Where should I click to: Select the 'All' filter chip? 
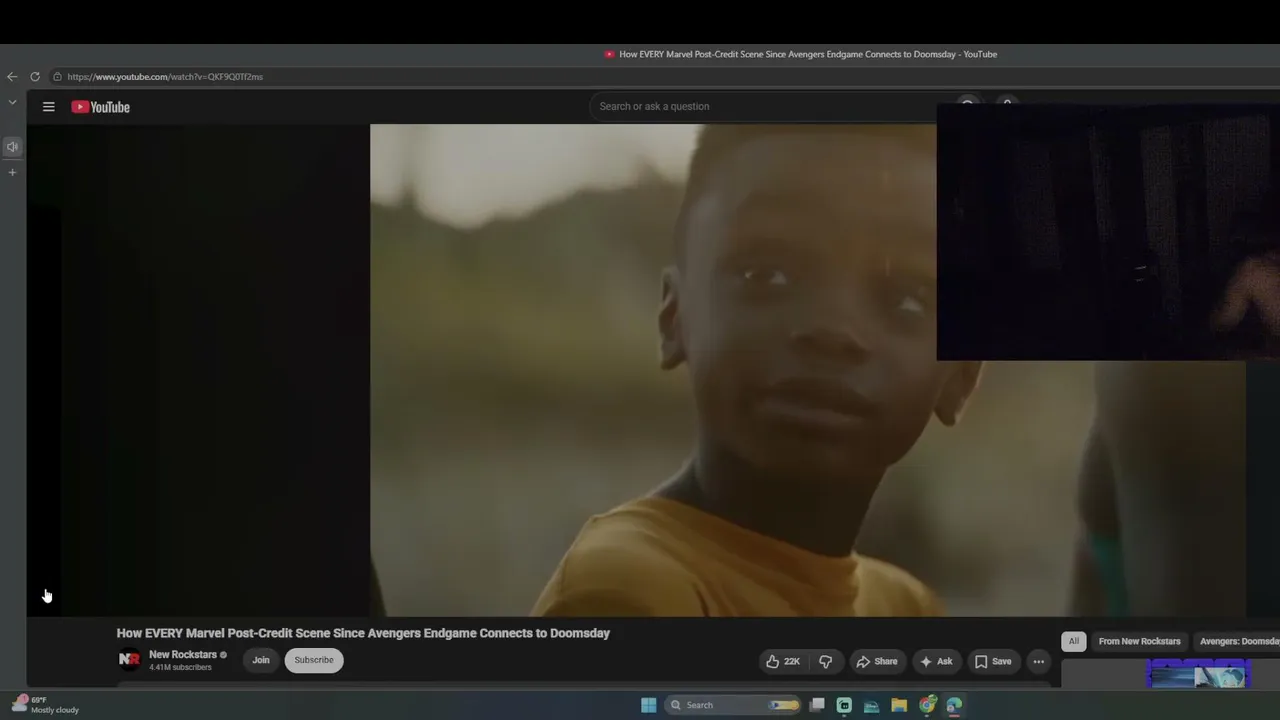coord(1074,641)
